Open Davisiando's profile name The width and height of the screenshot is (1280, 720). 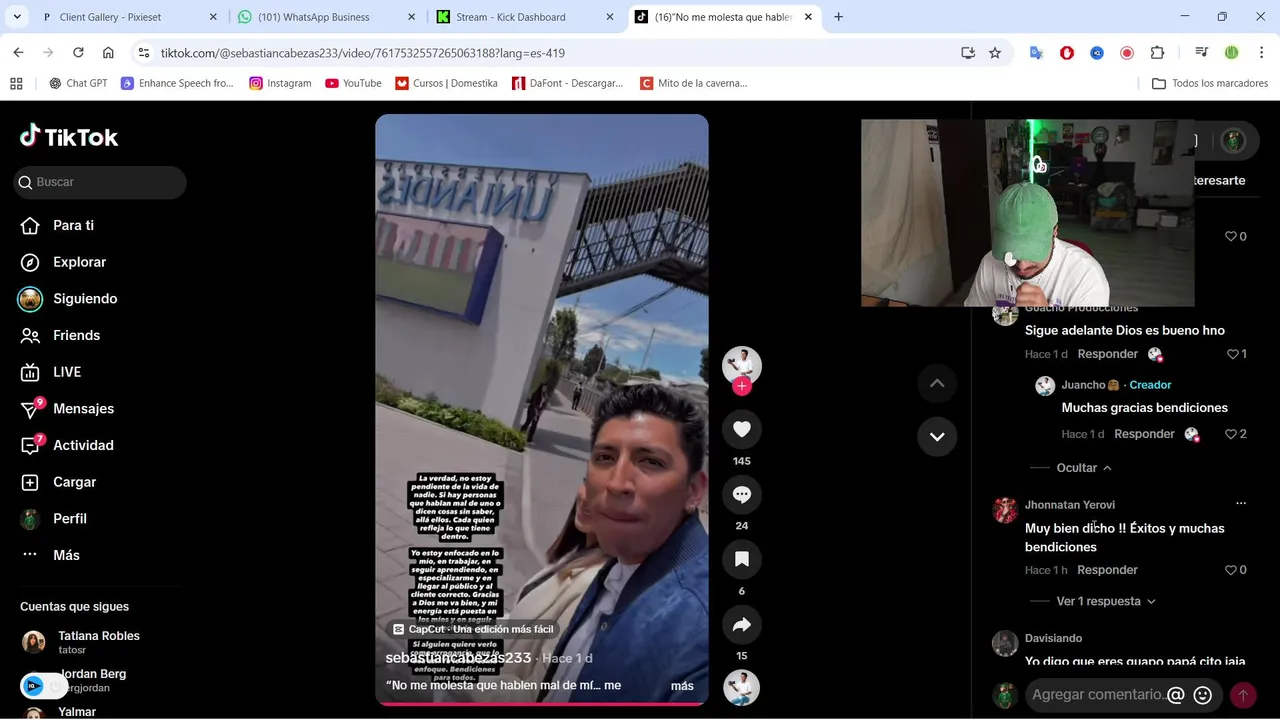click(x=1053, y=638)
